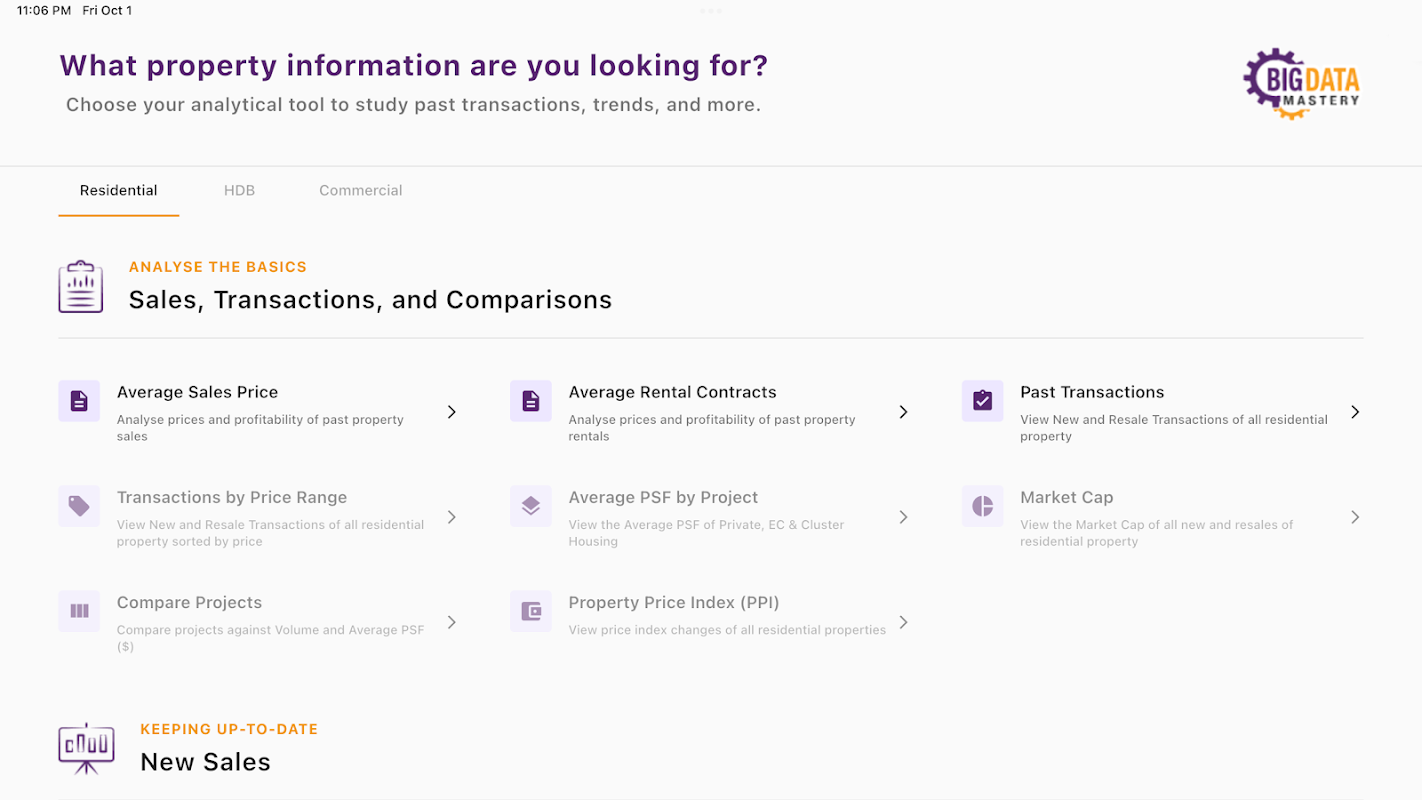The width and height of the screenshot is (1422, 800).
Task: Click the Compare Projects columns icon
Action: (79, 611)
